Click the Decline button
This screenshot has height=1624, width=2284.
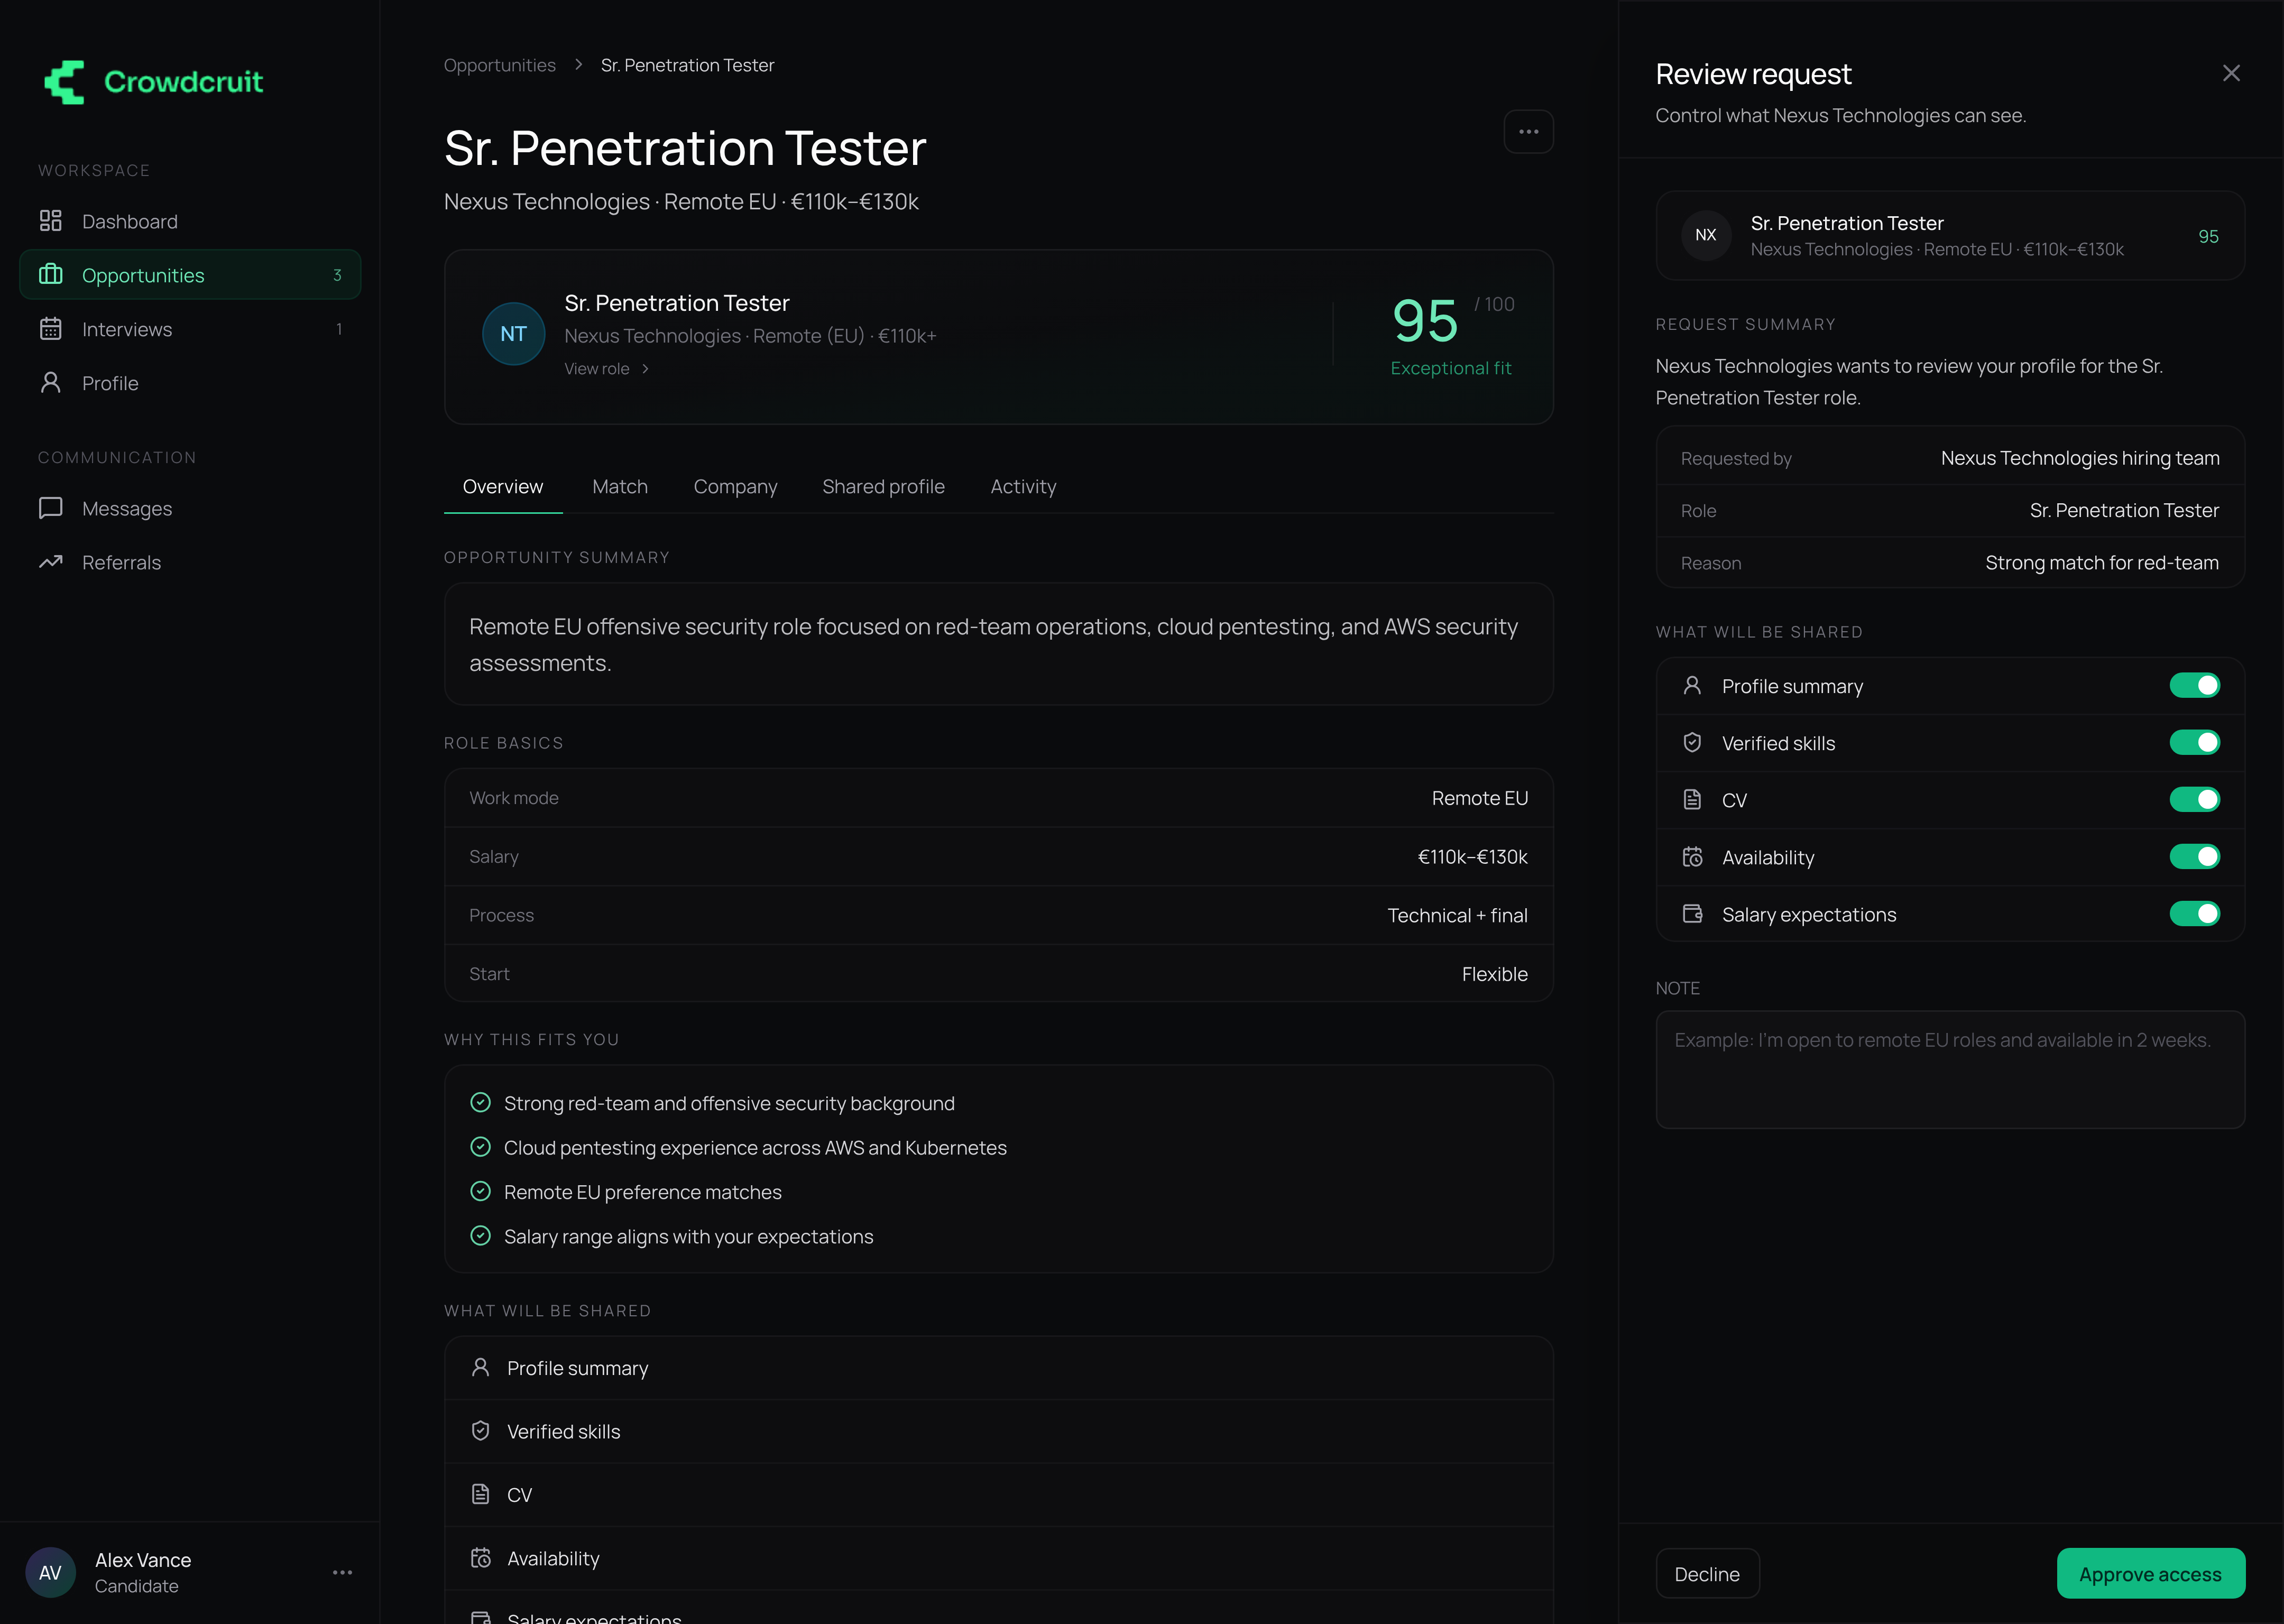click(1707, 1573)
